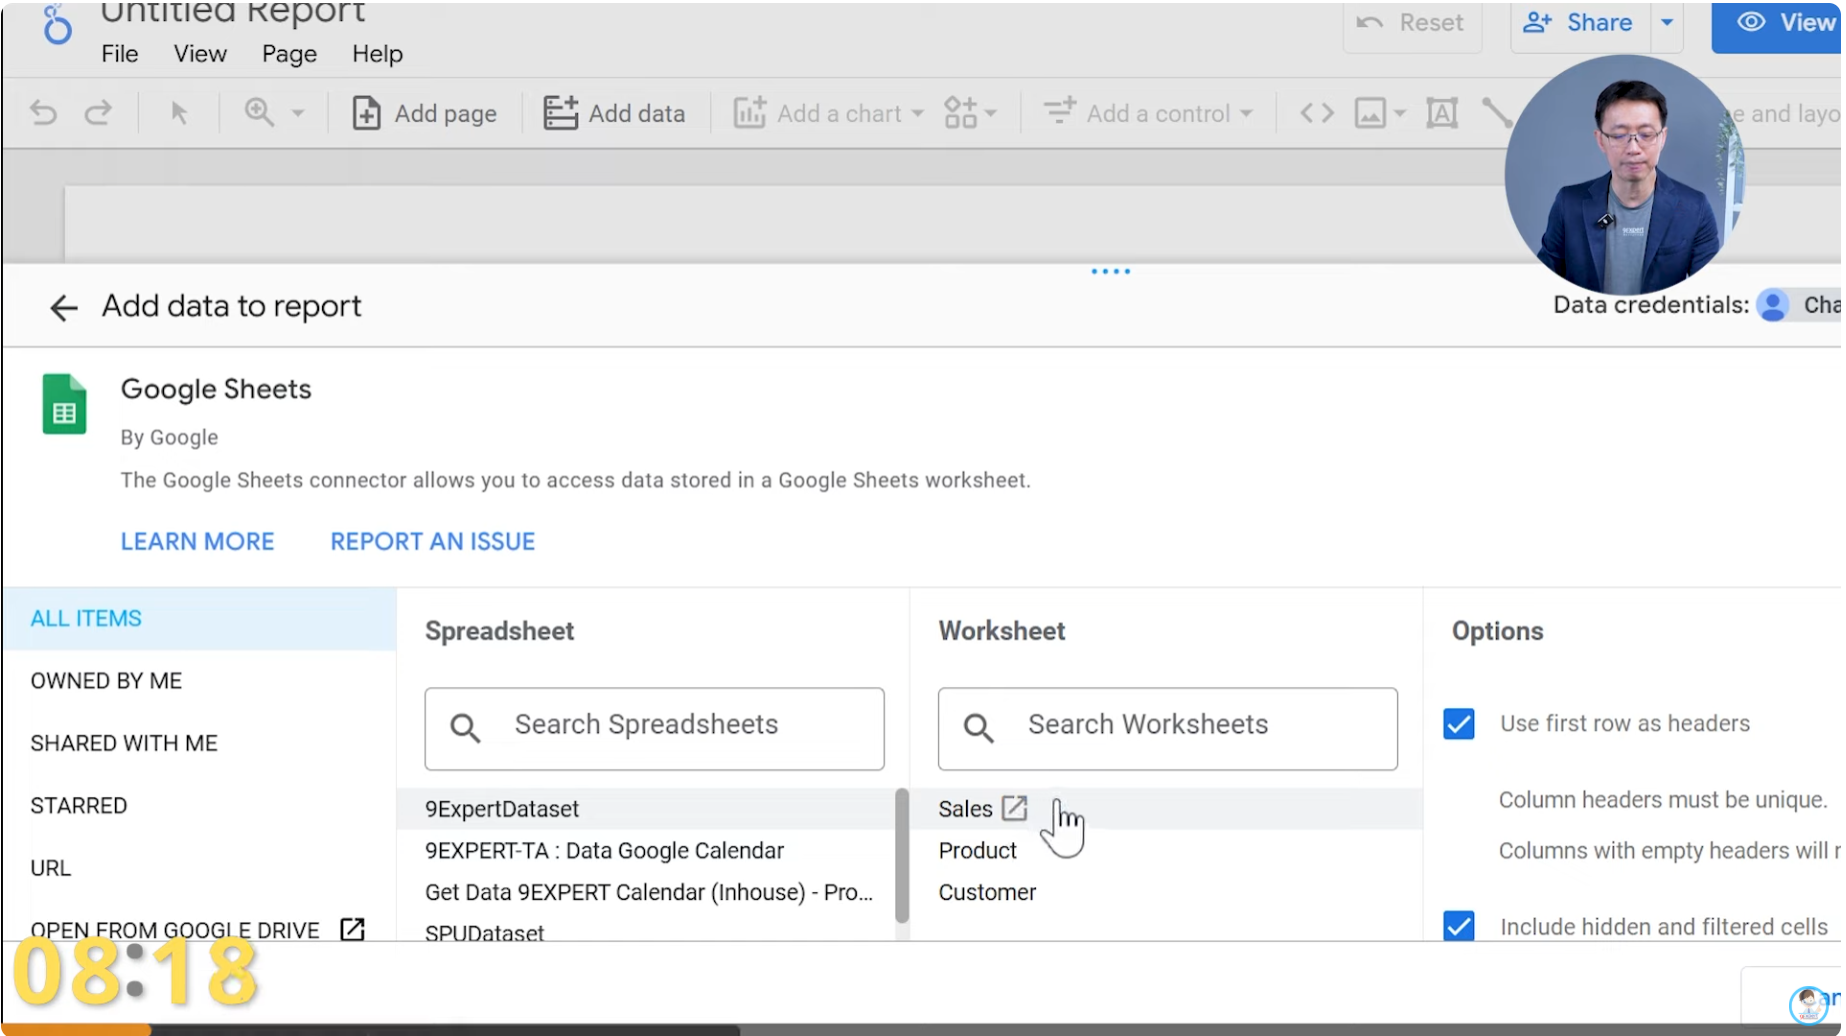The width and height of the screenshot is (1846, 1036).
Task: Click the zoom magnifier icon
Action: (x=258, y=113)
